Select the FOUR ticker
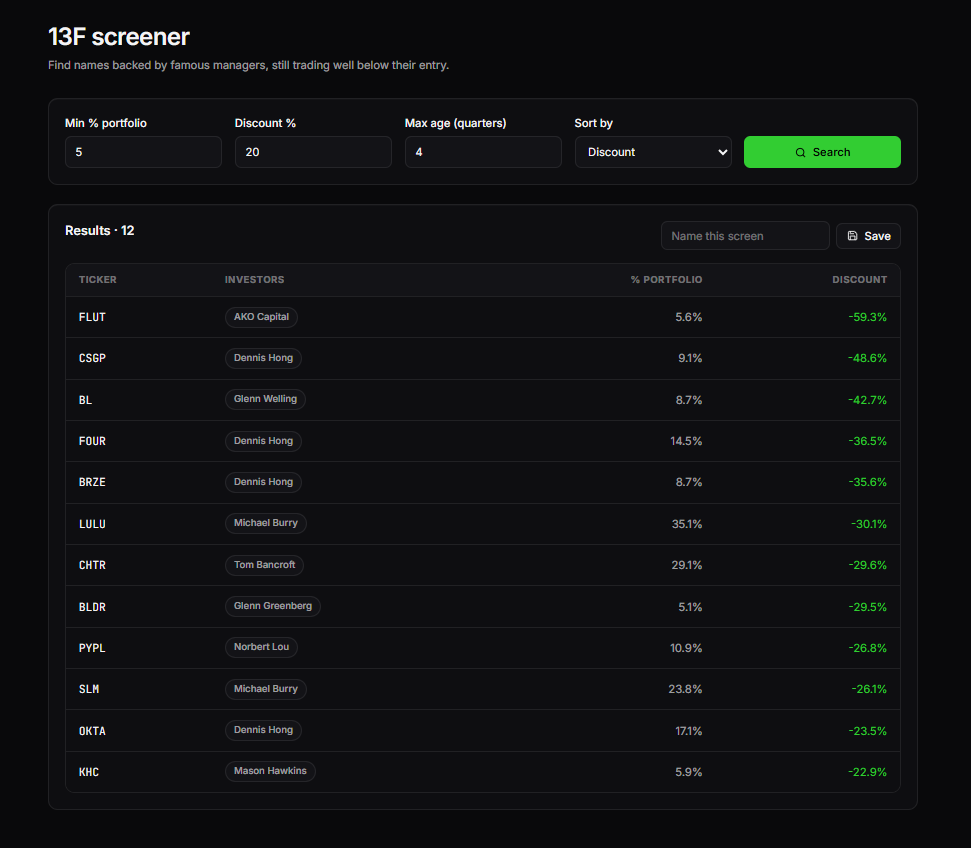 pos(92,441)
